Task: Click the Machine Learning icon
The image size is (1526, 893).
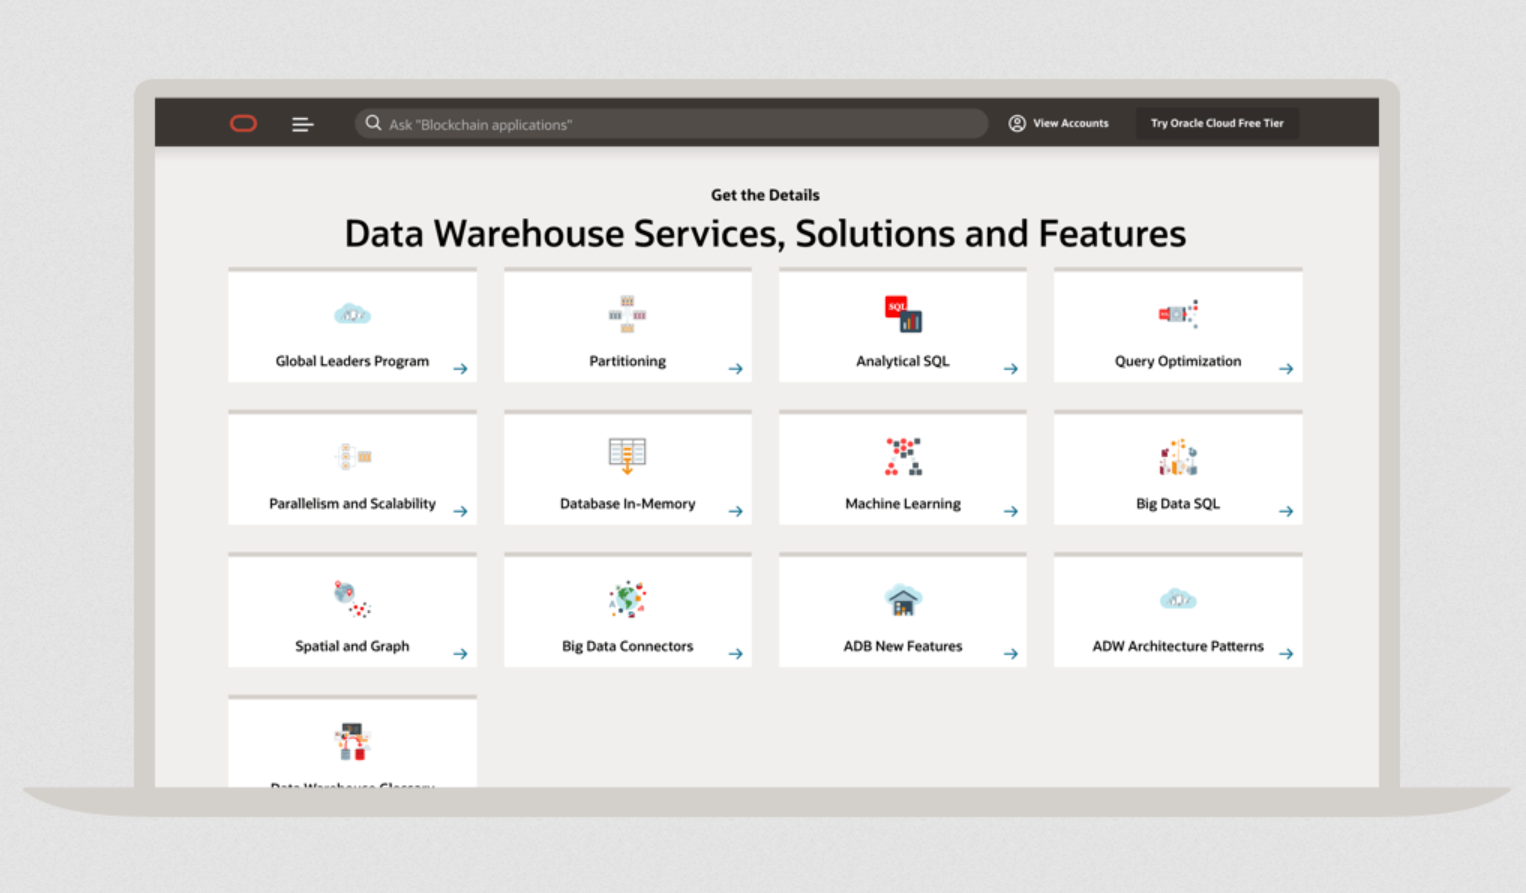Action: pos(903,456)
